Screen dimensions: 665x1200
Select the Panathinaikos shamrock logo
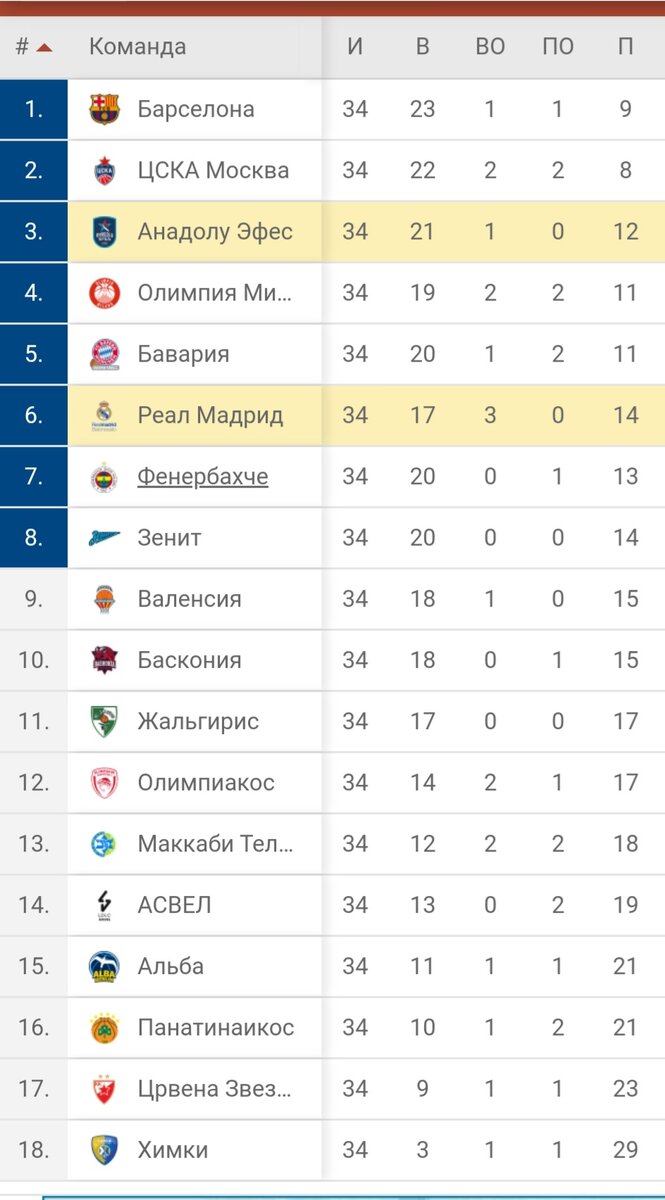(x=104, y=1027)
